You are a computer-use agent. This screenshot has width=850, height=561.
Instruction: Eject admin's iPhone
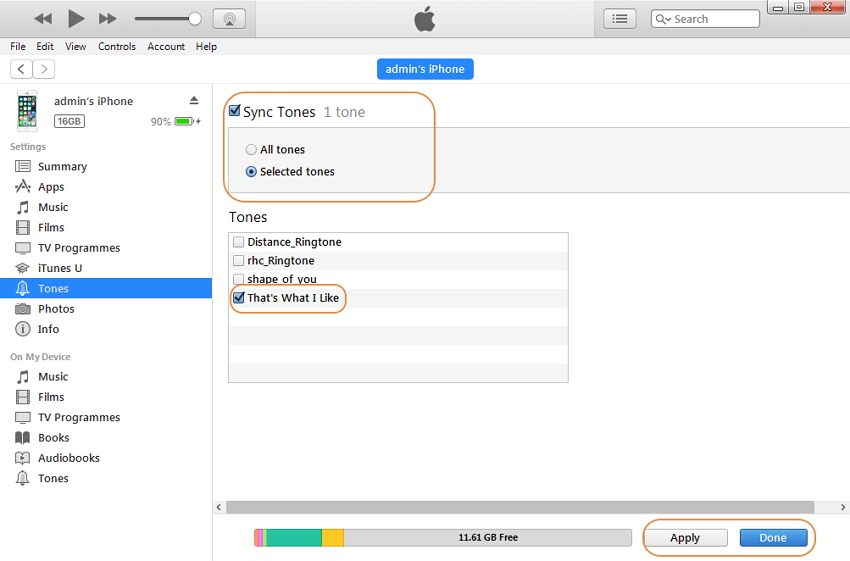(x=194, y=101)
